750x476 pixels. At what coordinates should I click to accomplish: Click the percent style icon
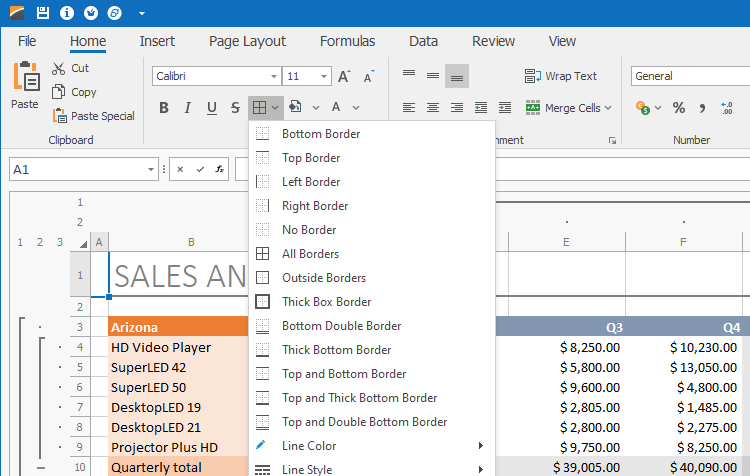click(678, 108)
